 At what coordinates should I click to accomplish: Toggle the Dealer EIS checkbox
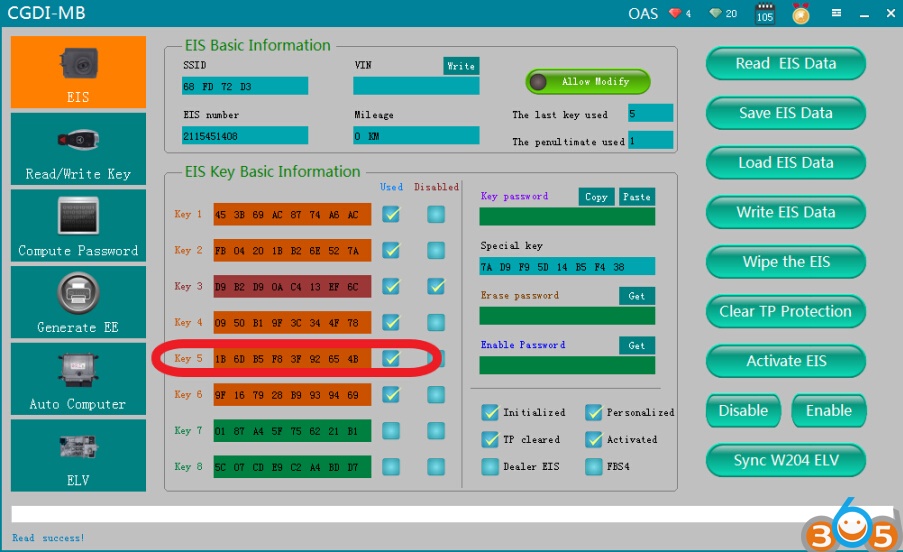click(490, 466)
